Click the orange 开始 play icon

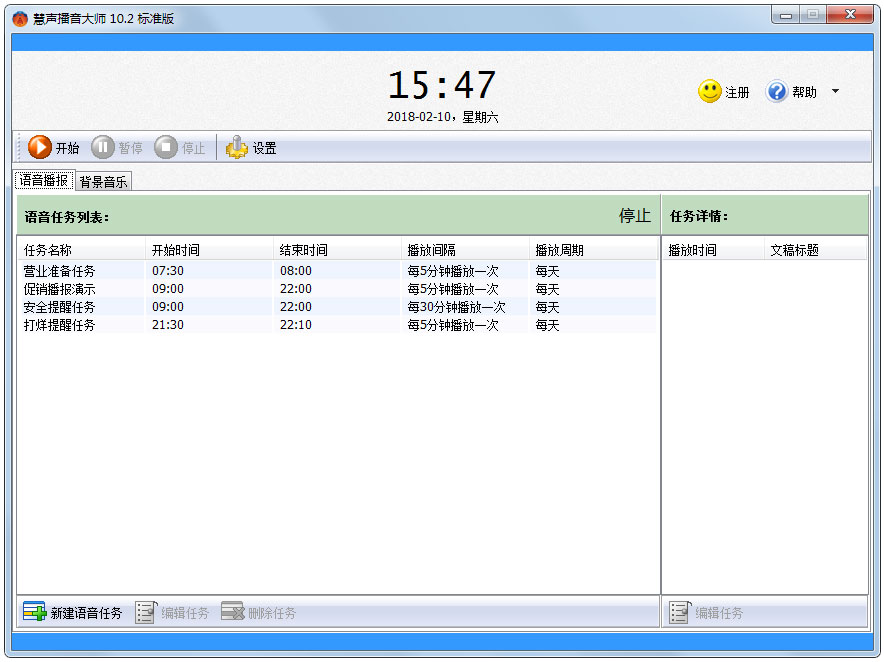40,148
